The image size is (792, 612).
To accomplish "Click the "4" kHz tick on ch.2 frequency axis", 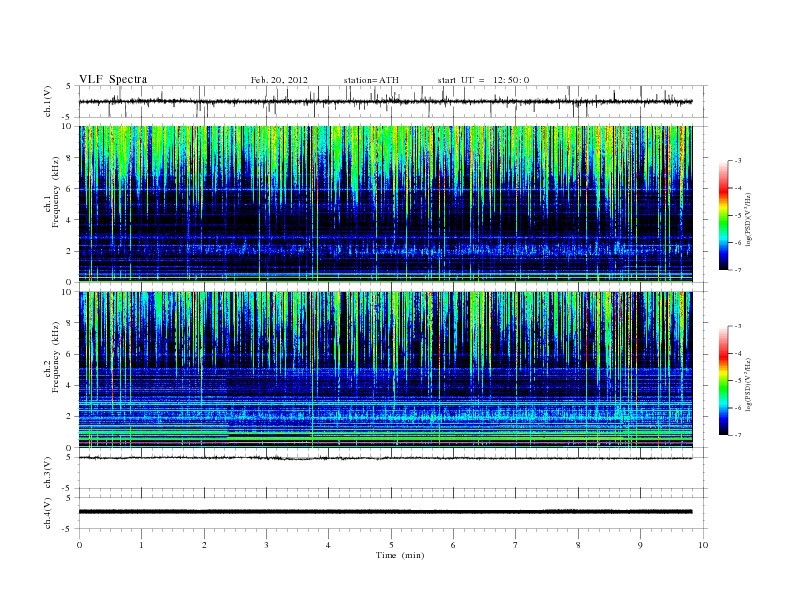I will (69, 385).
